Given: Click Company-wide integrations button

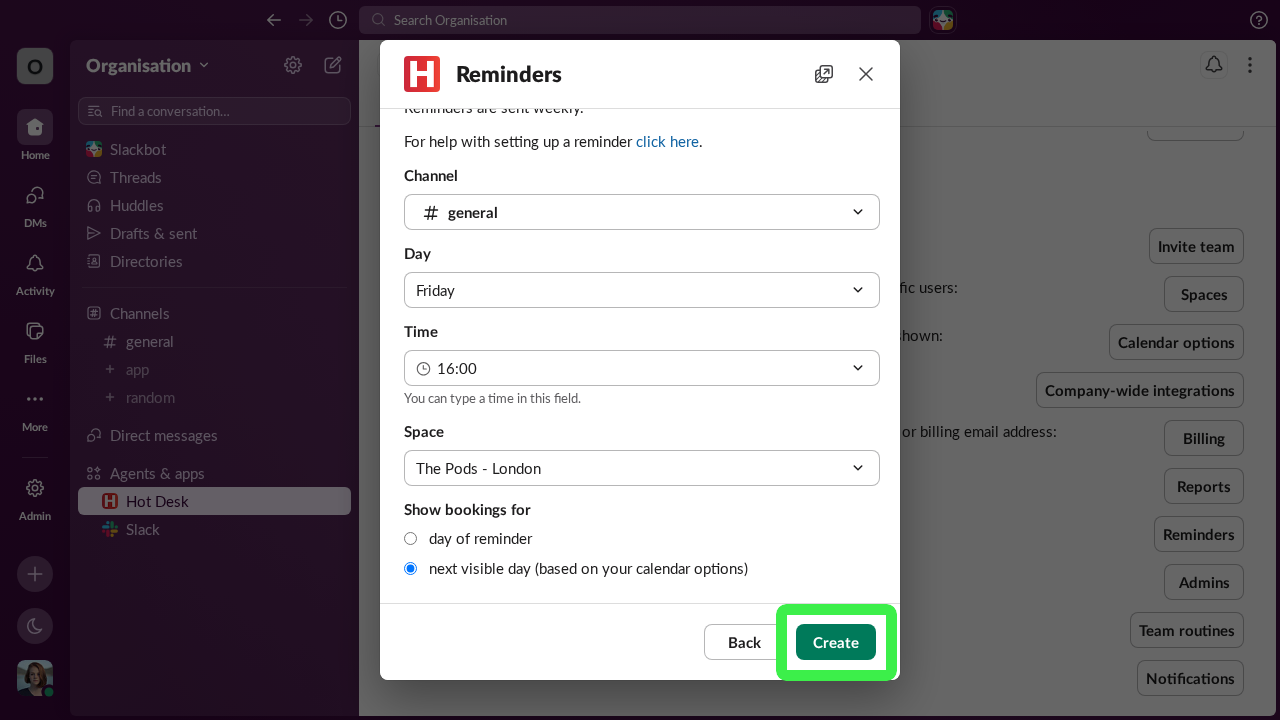Looking at the screenshot, I should click(1140, 390).
